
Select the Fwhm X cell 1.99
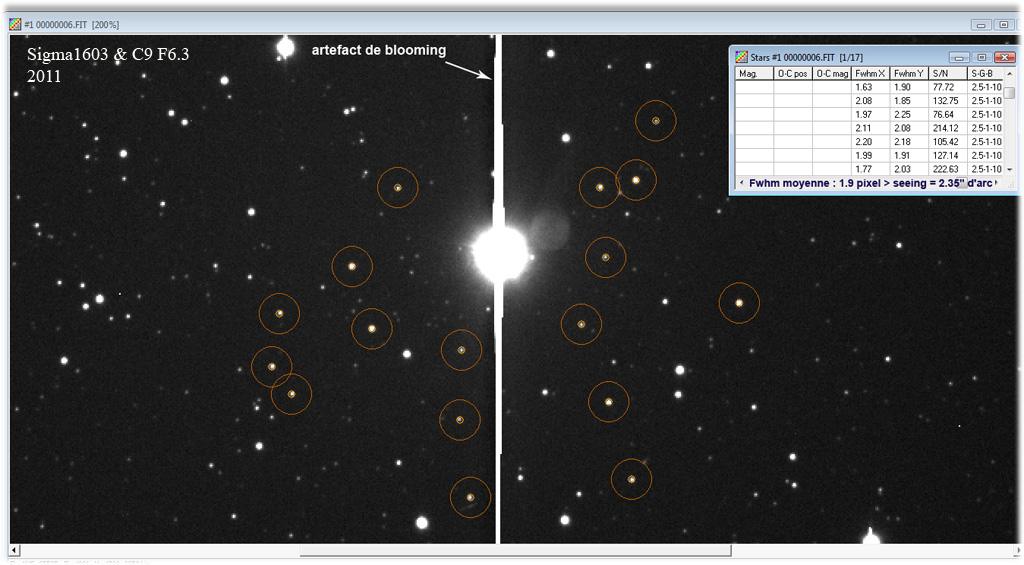(x=871, y=155)
